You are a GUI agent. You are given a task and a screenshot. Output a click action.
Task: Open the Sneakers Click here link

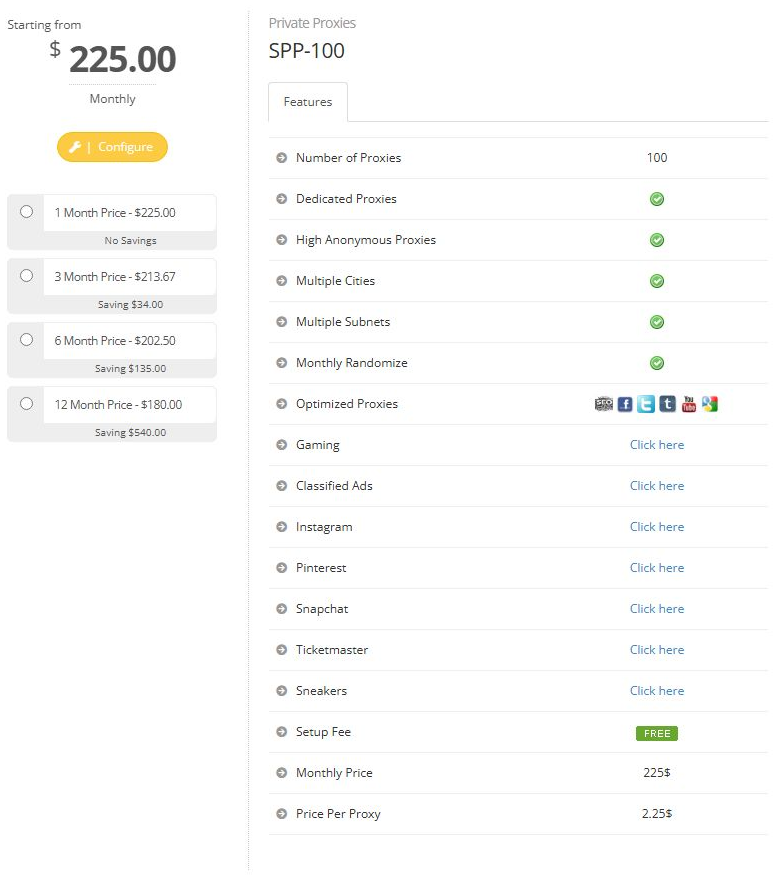click(x=657, y=691)
